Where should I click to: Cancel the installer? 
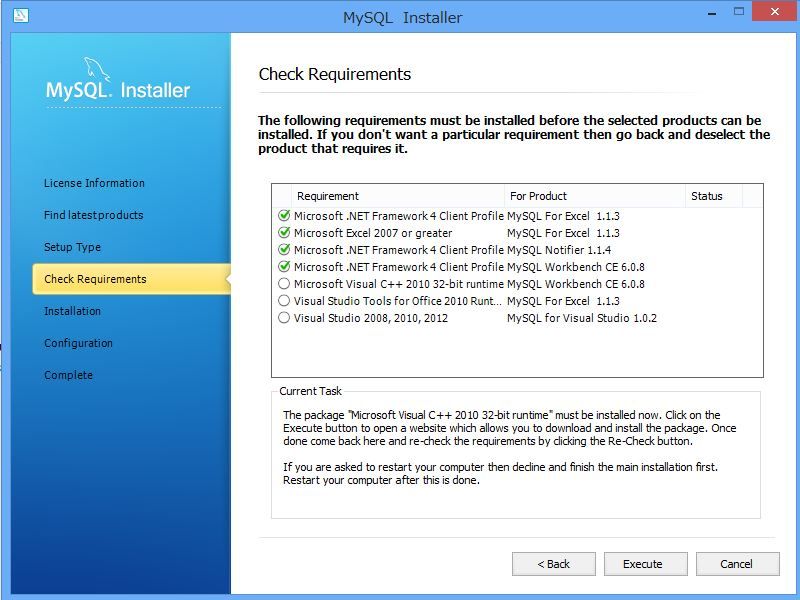pyautogui.click(x=737, y=564)
